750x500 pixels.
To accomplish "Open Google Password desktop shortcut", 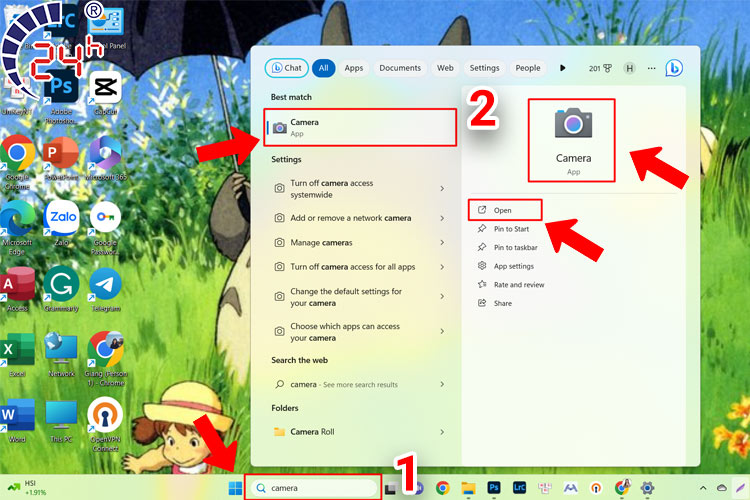I will click(x=105, y=228).
